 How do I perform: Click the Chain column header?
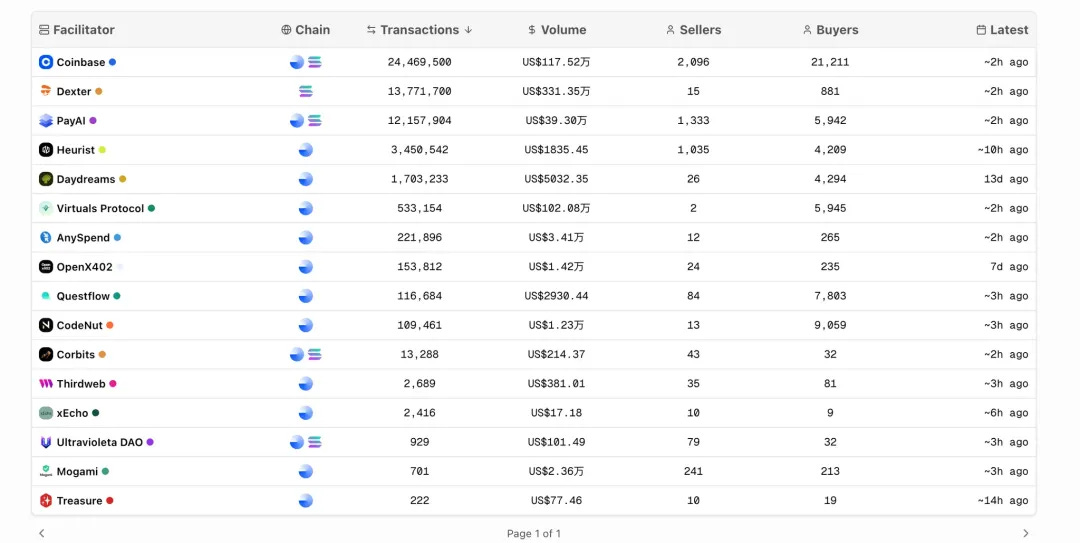coord(306,30)
